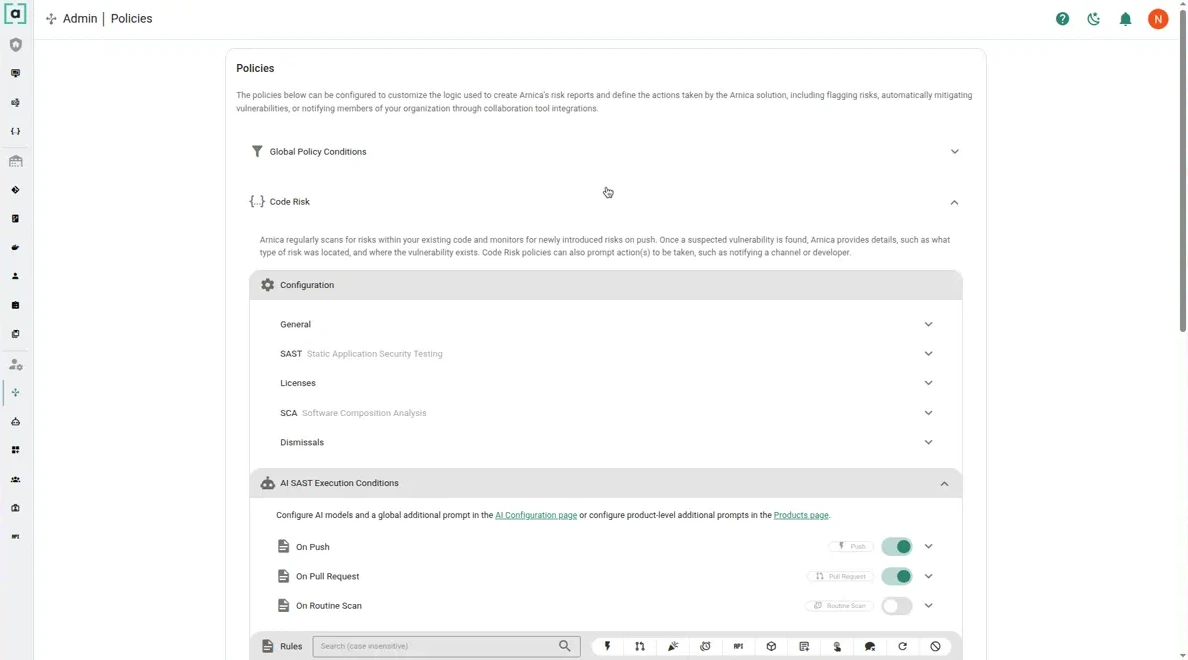Expand Global Policy Conditions section
Screen dimensions: 1188x660
point(954,152)
